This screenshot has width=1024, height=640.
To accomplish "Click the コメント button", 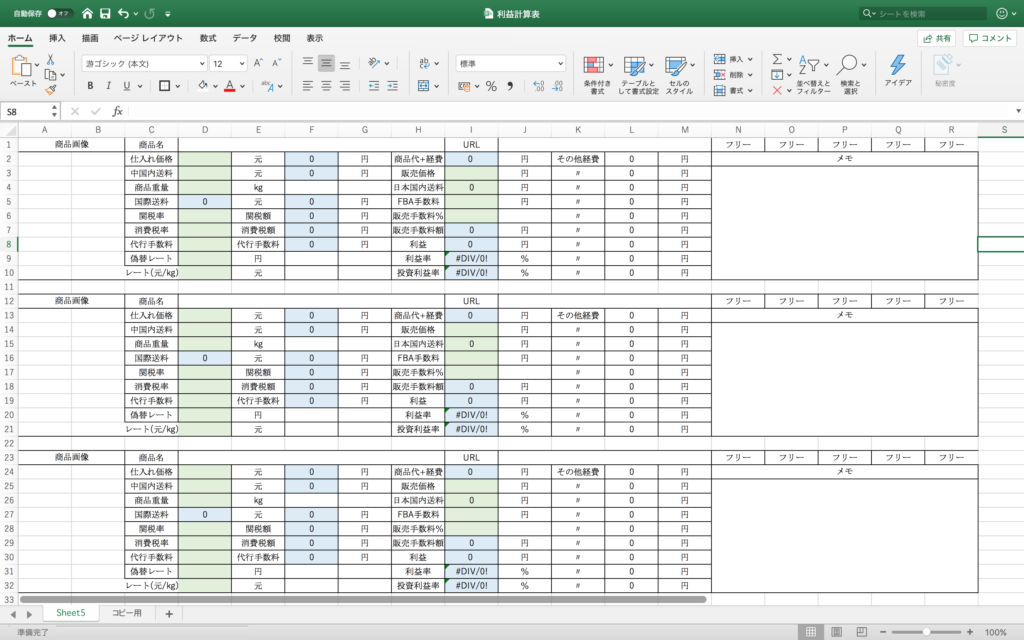I will click(990, 38).
